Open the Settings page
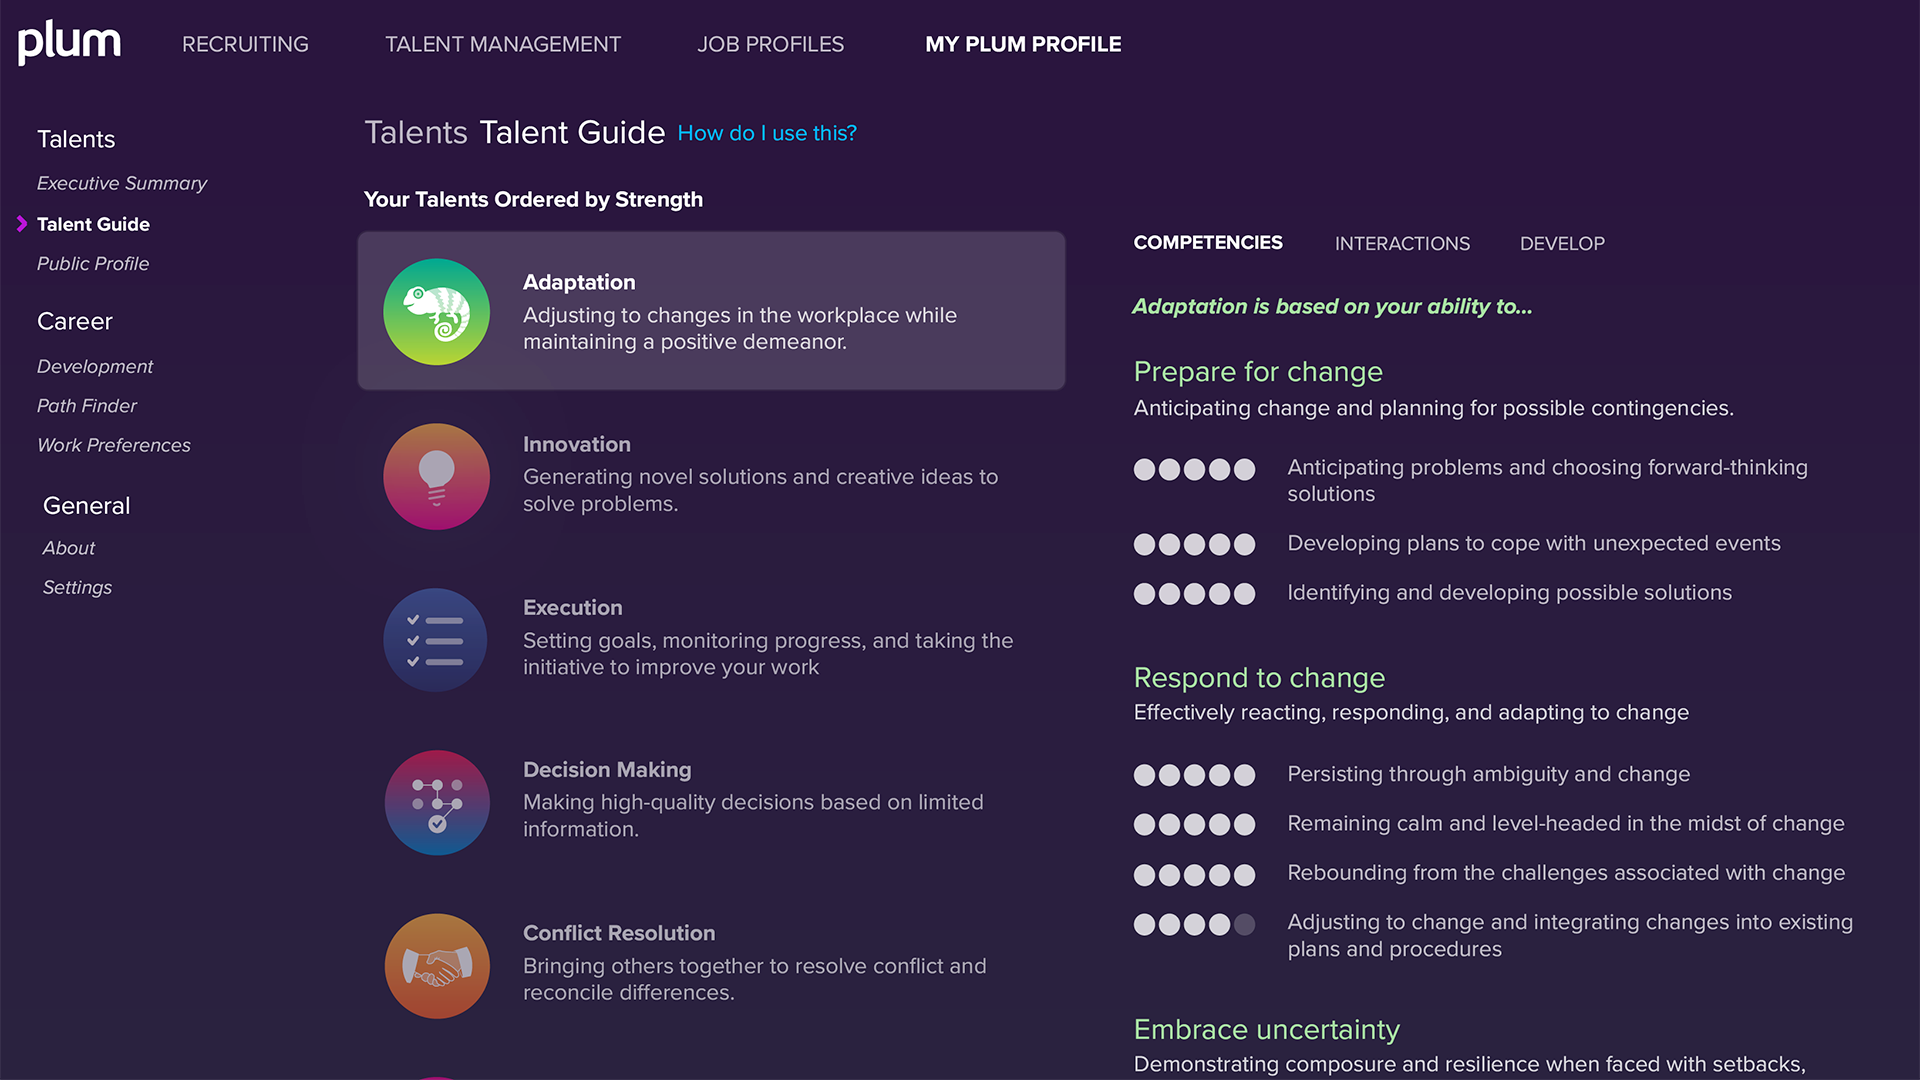 (x=77, y=587)
